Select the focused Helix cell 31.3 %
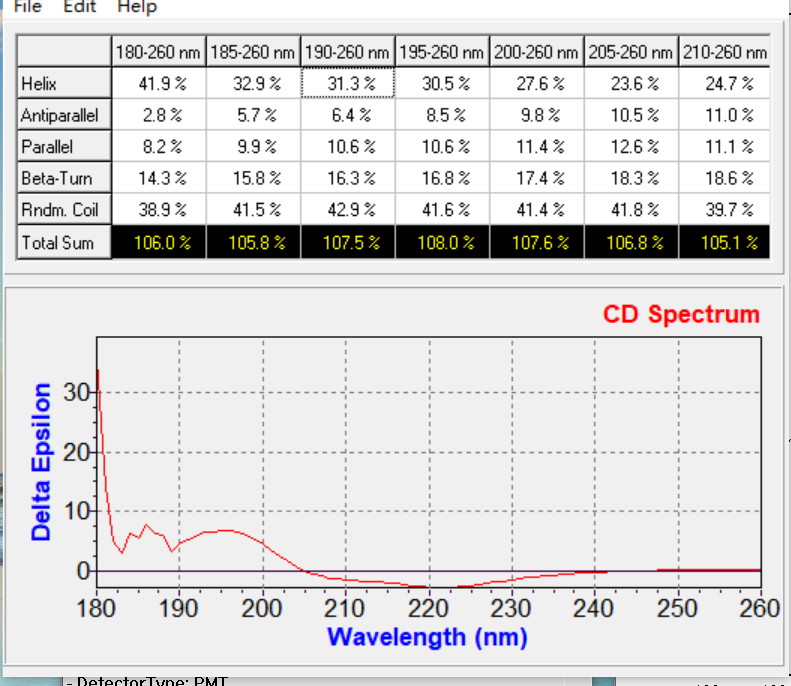The height and width of the screenshot is (686, 791). (348, 83)
